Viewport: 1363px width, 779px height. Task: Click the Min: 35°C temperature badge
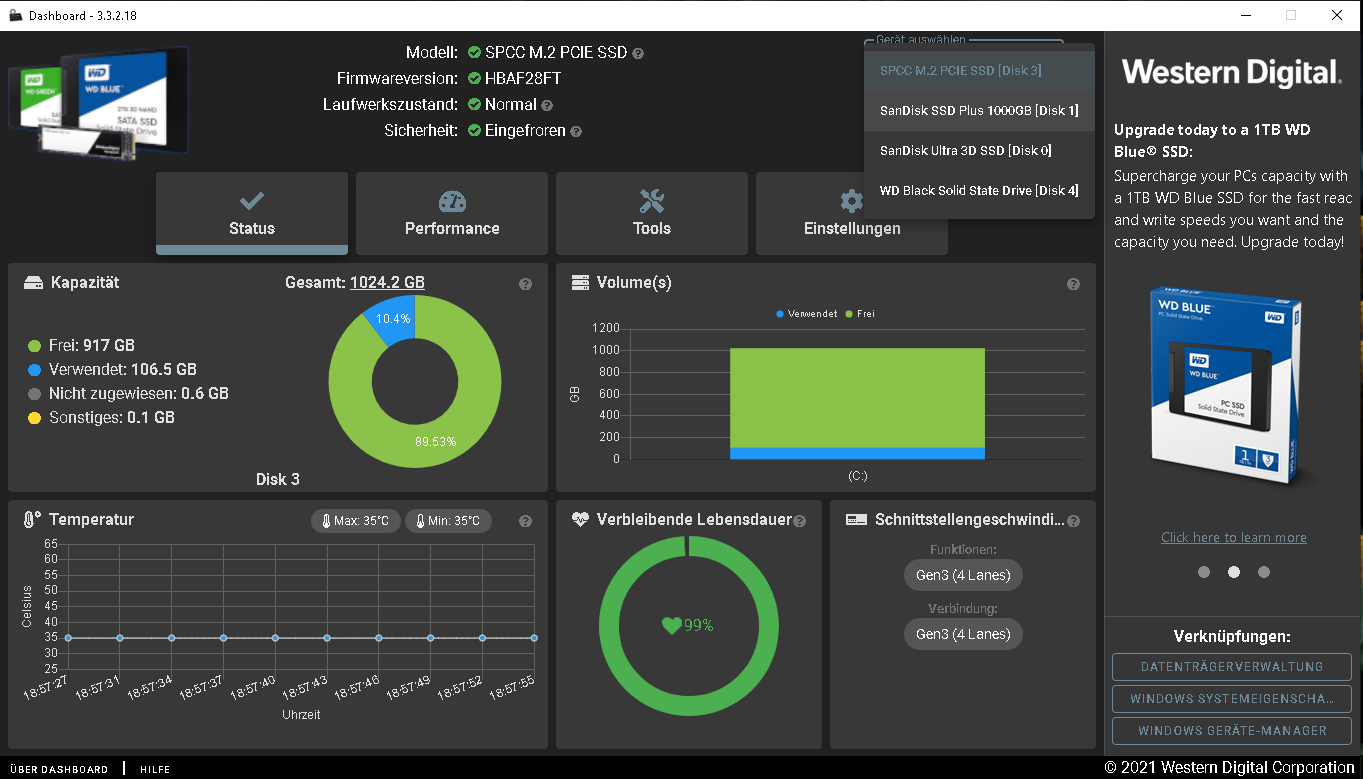[x=448, y=521]
